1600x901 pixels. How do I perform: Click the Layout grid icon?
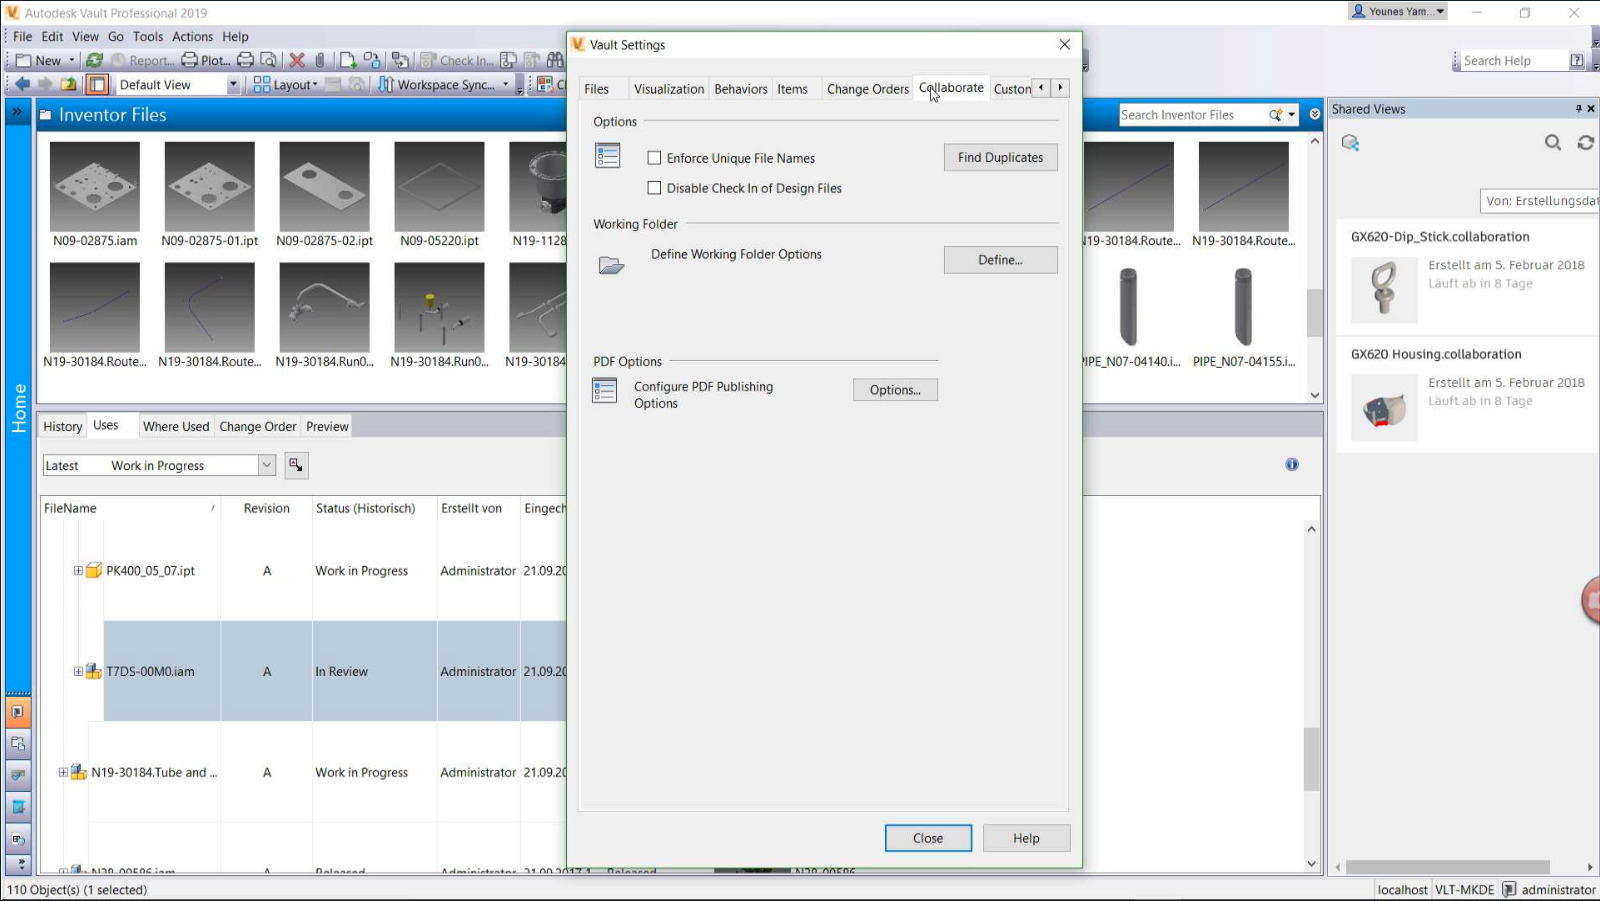(x=262, y=84)
